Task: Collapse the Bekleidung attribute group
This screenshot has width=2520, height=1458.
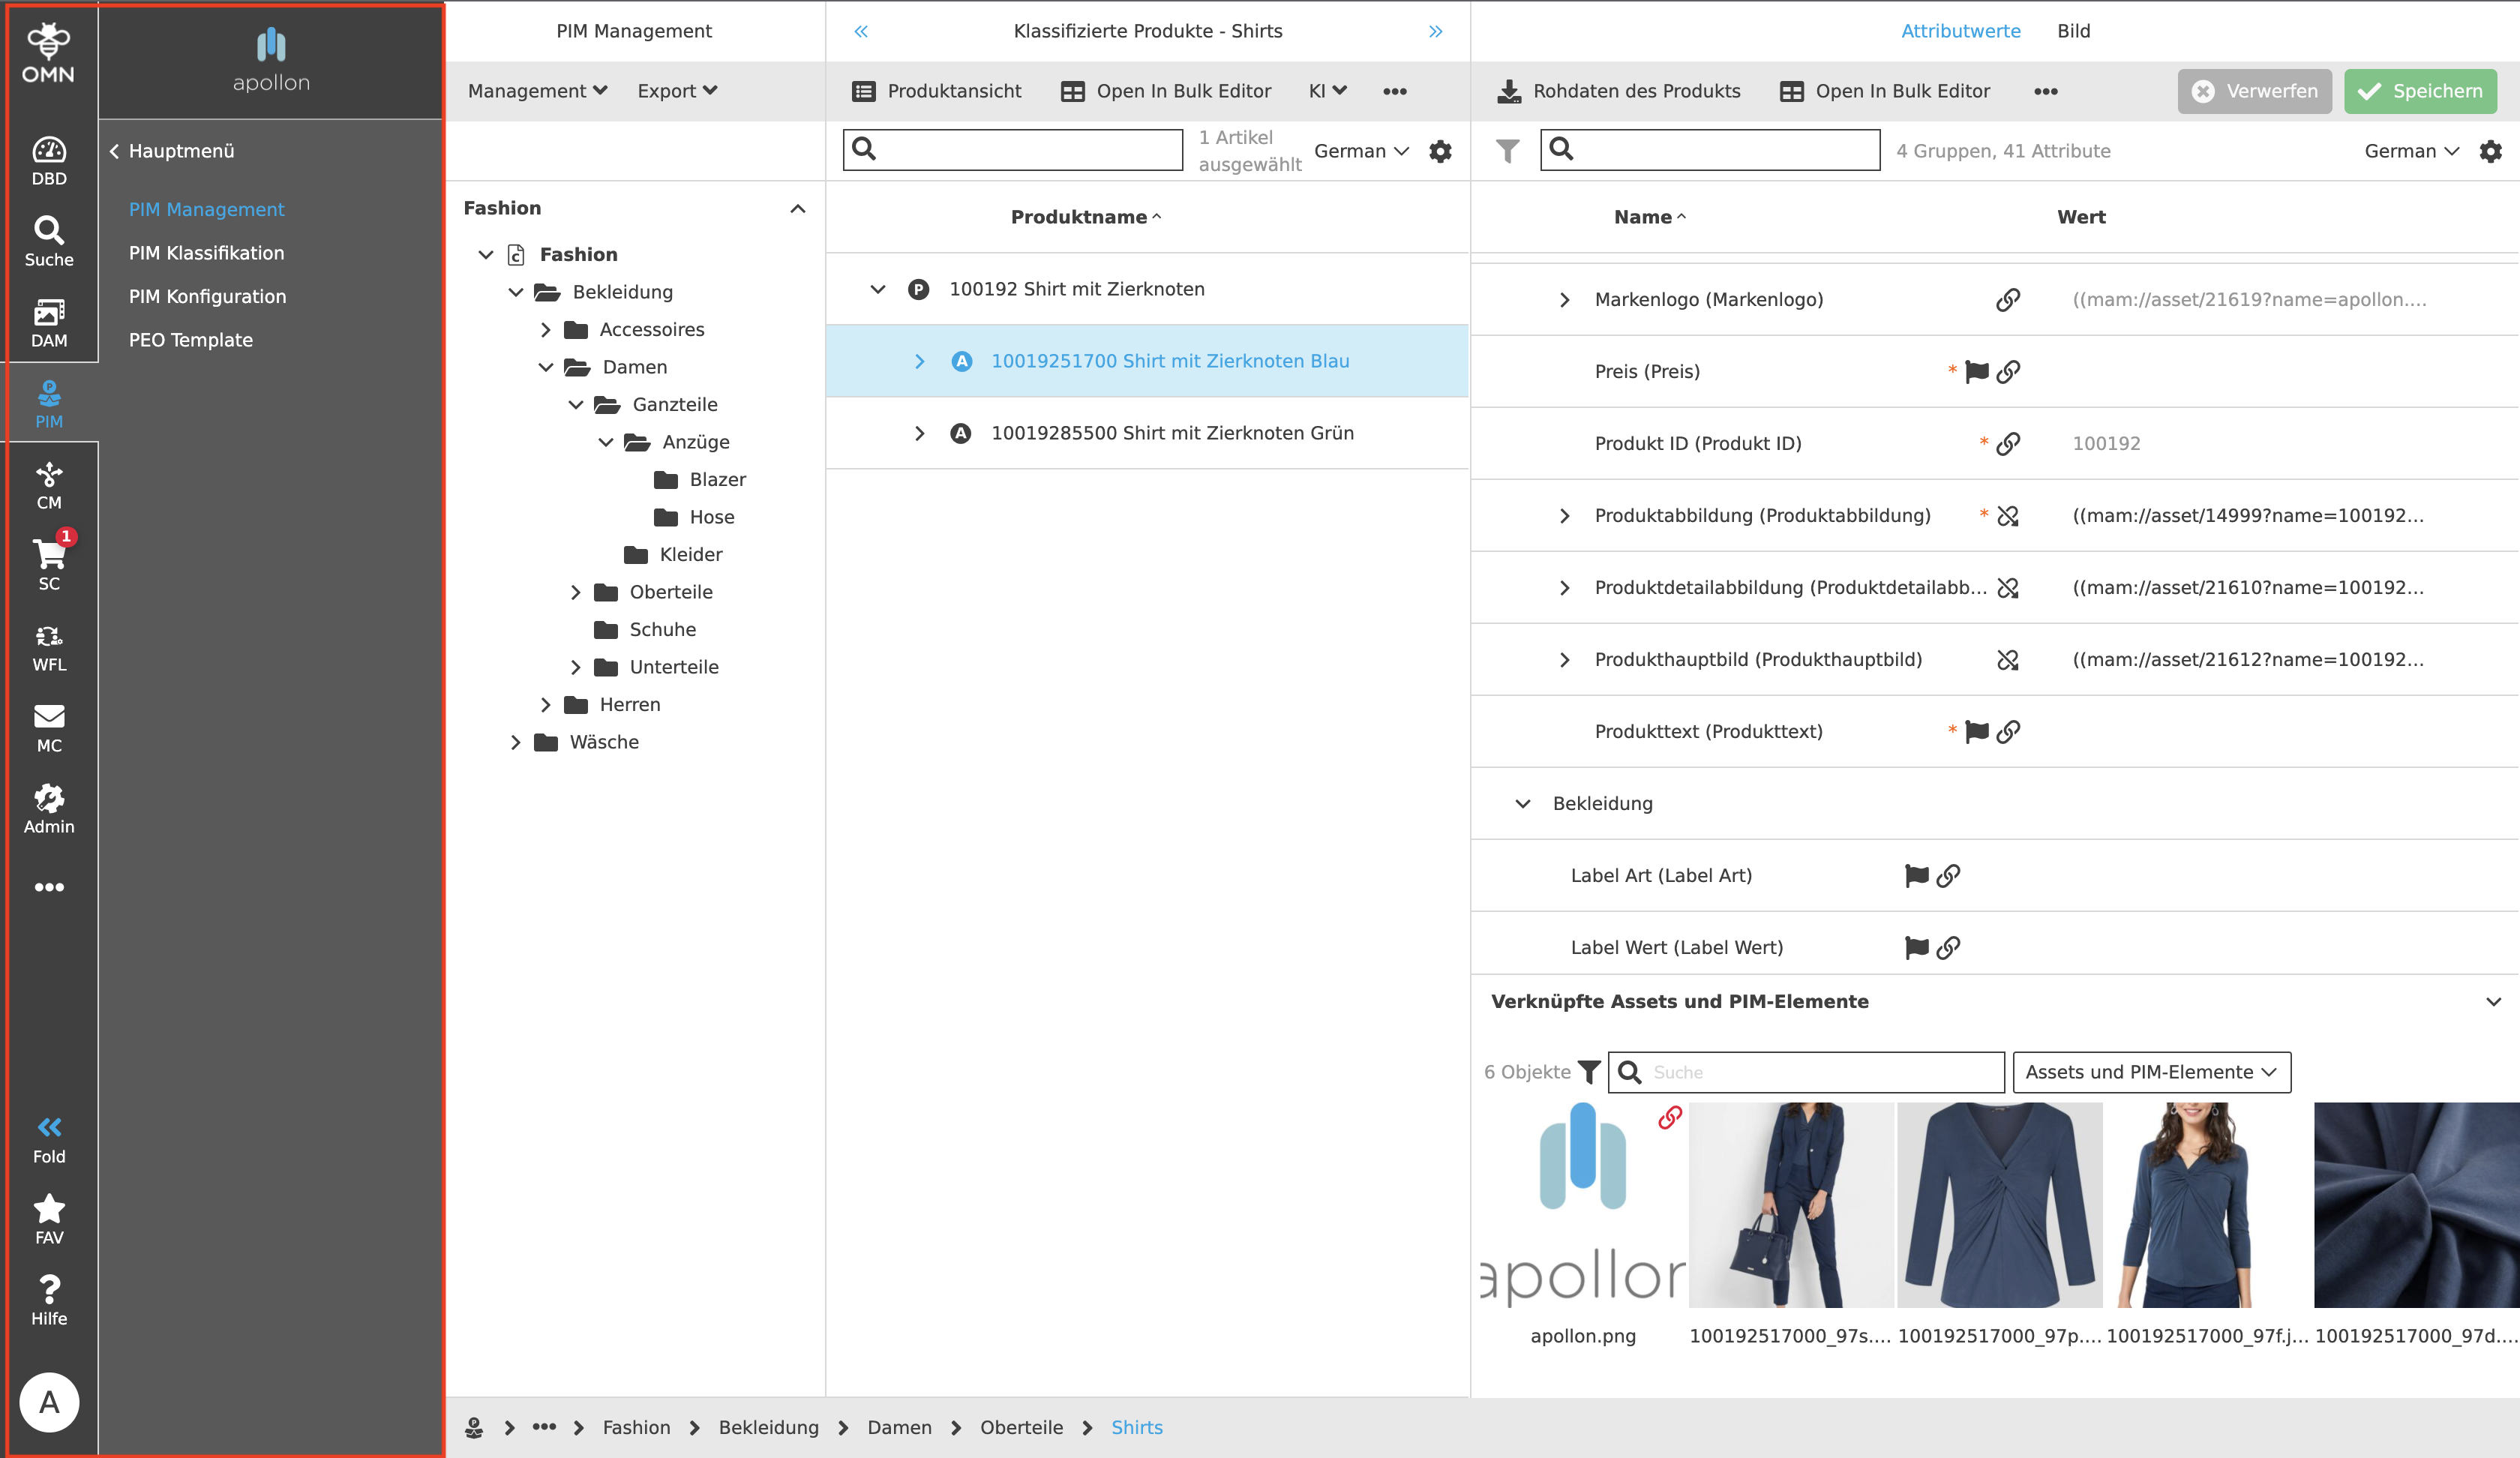Action: coord(1522,804)
